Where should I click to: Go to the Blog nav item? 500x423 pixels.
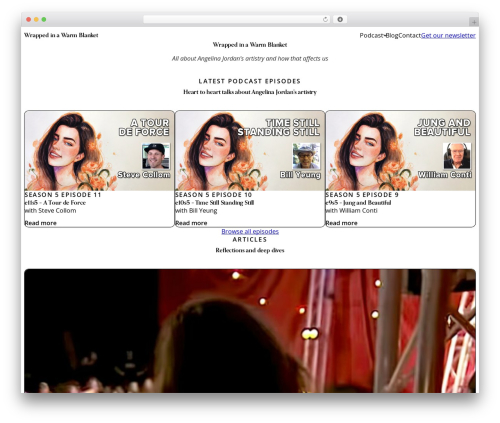(392, 35)
